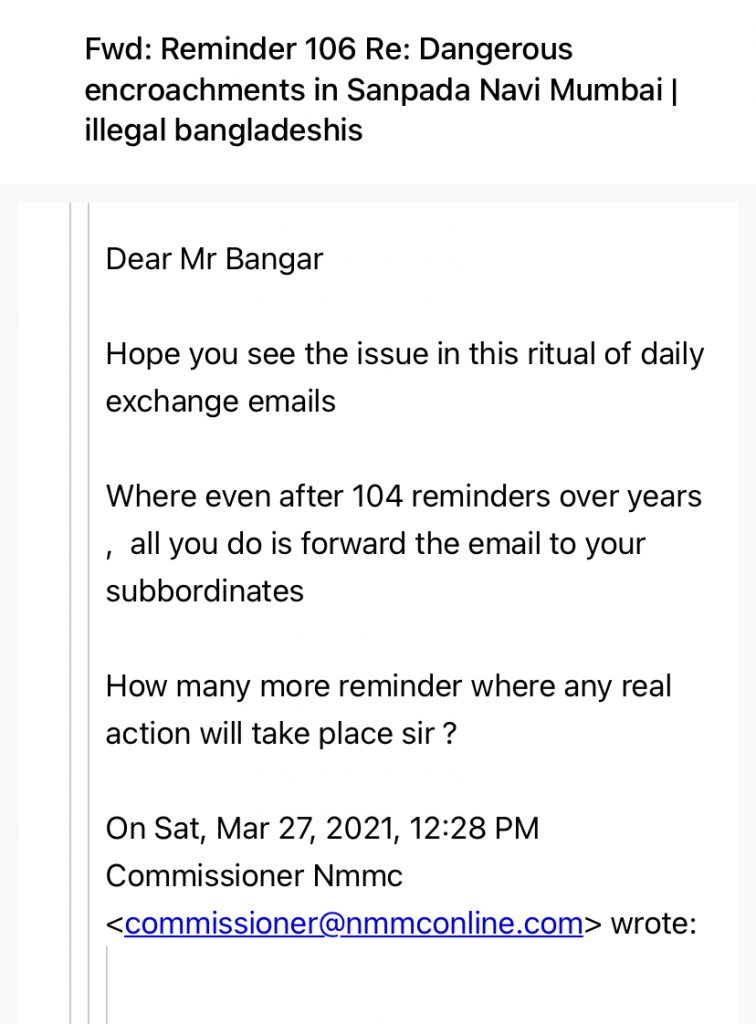This screenshot has height=1024, width=756.
Task: Click the word 'subbordinates' in the message
Action: pyautogui.click(x=205, y=591)
